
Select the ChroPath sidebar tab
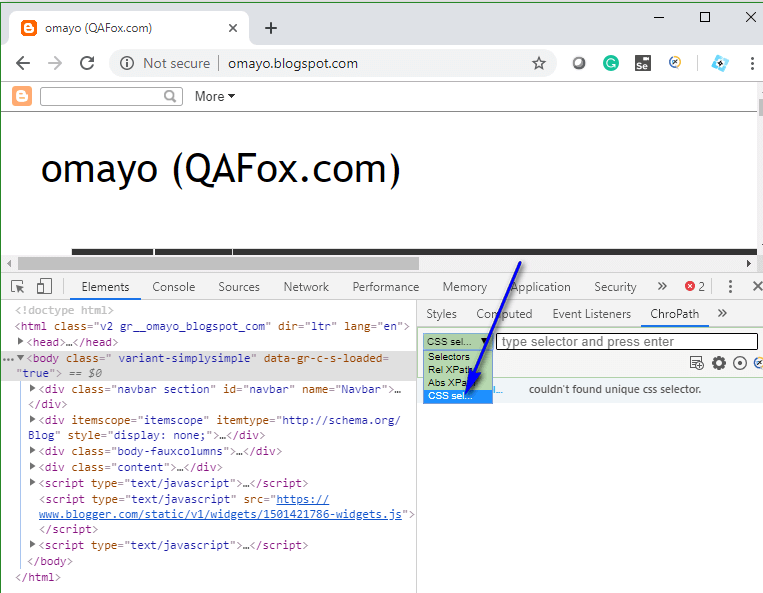(674, 314)
